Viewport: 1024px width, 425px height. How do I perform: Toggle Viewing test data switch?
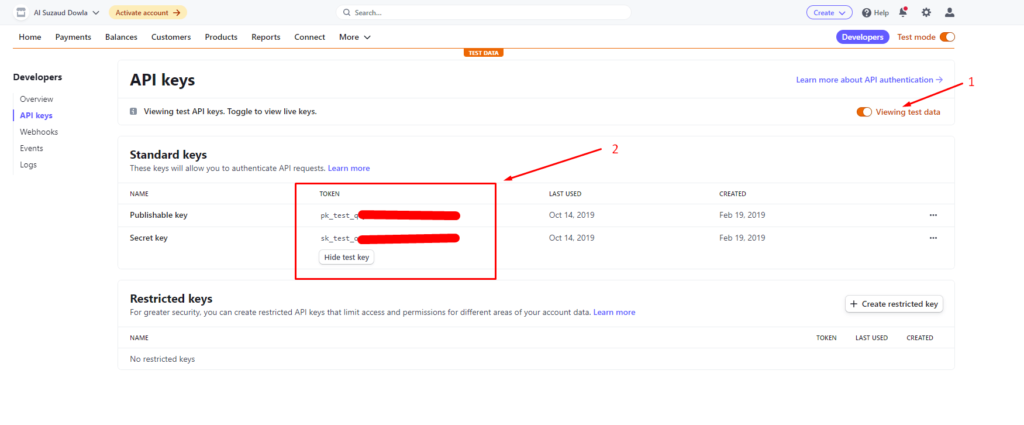point(864,112)
